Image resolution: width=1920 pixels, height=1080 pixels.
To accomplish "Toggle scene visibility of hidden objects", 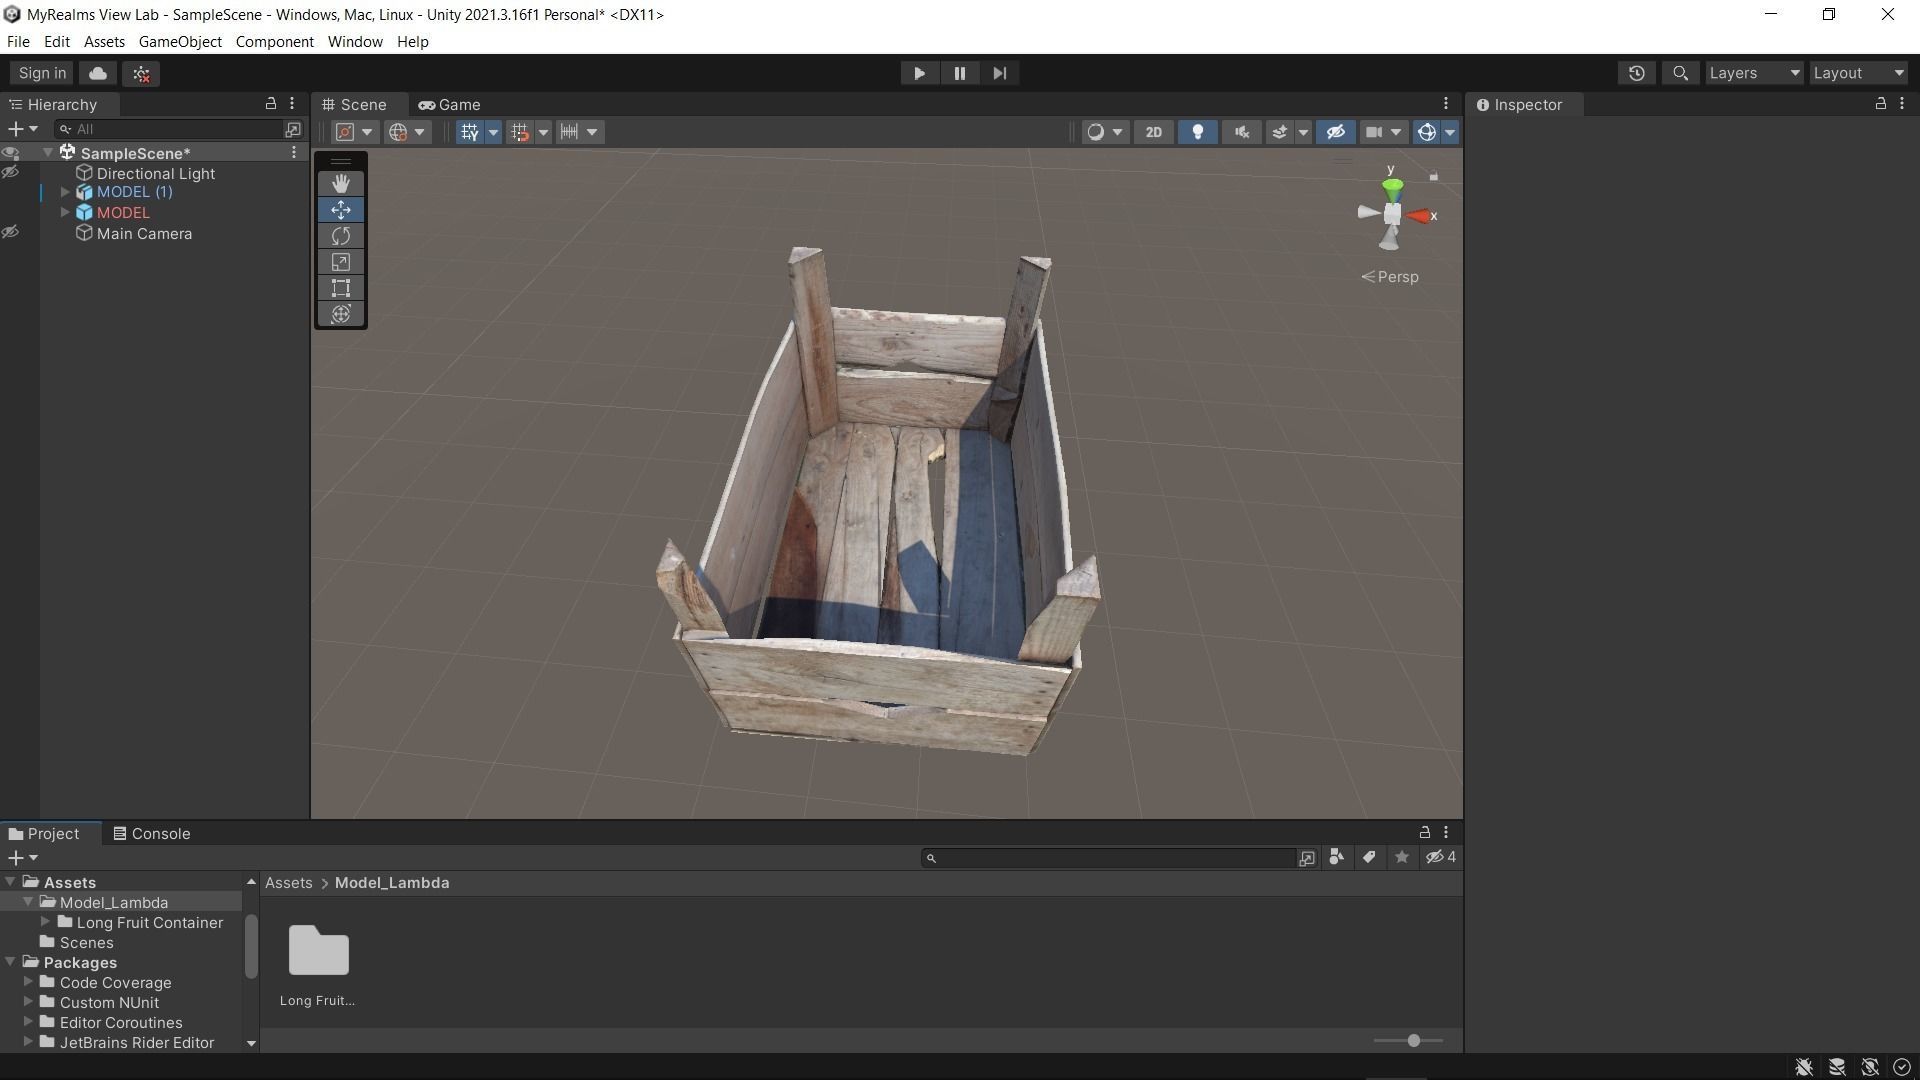I will coord(1335,132).
